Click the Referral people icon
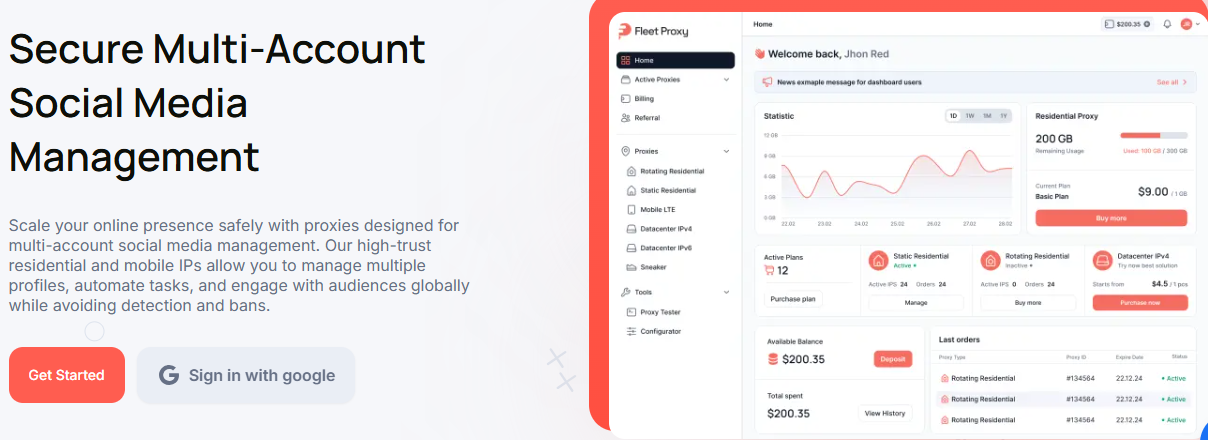This screenshot has width=1208, height=440. click(625, 118)
